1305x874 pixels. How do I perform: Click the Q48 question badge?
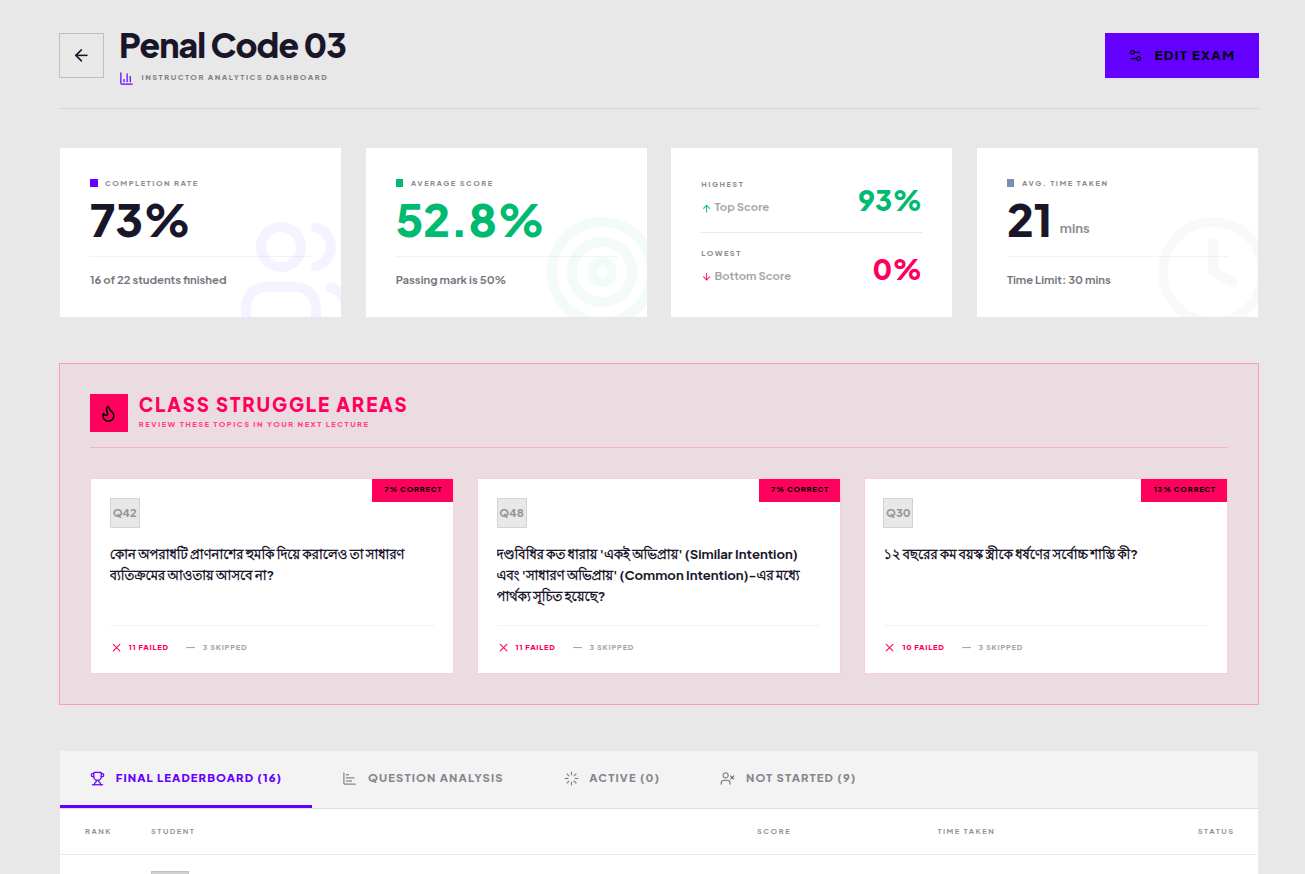point(512,513)
